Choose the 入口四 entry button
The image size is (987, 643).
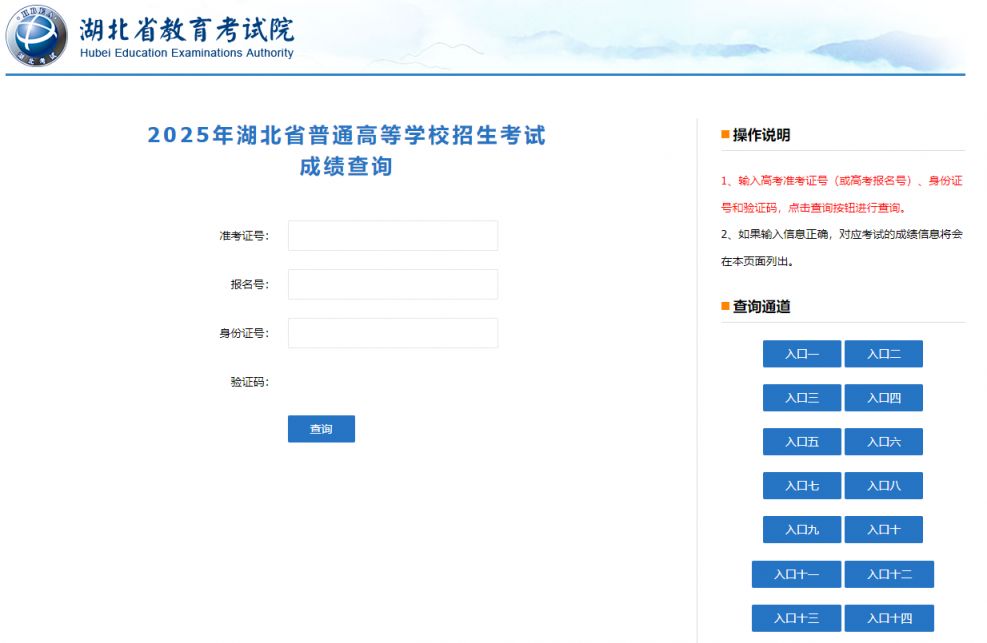click(883, 398)
